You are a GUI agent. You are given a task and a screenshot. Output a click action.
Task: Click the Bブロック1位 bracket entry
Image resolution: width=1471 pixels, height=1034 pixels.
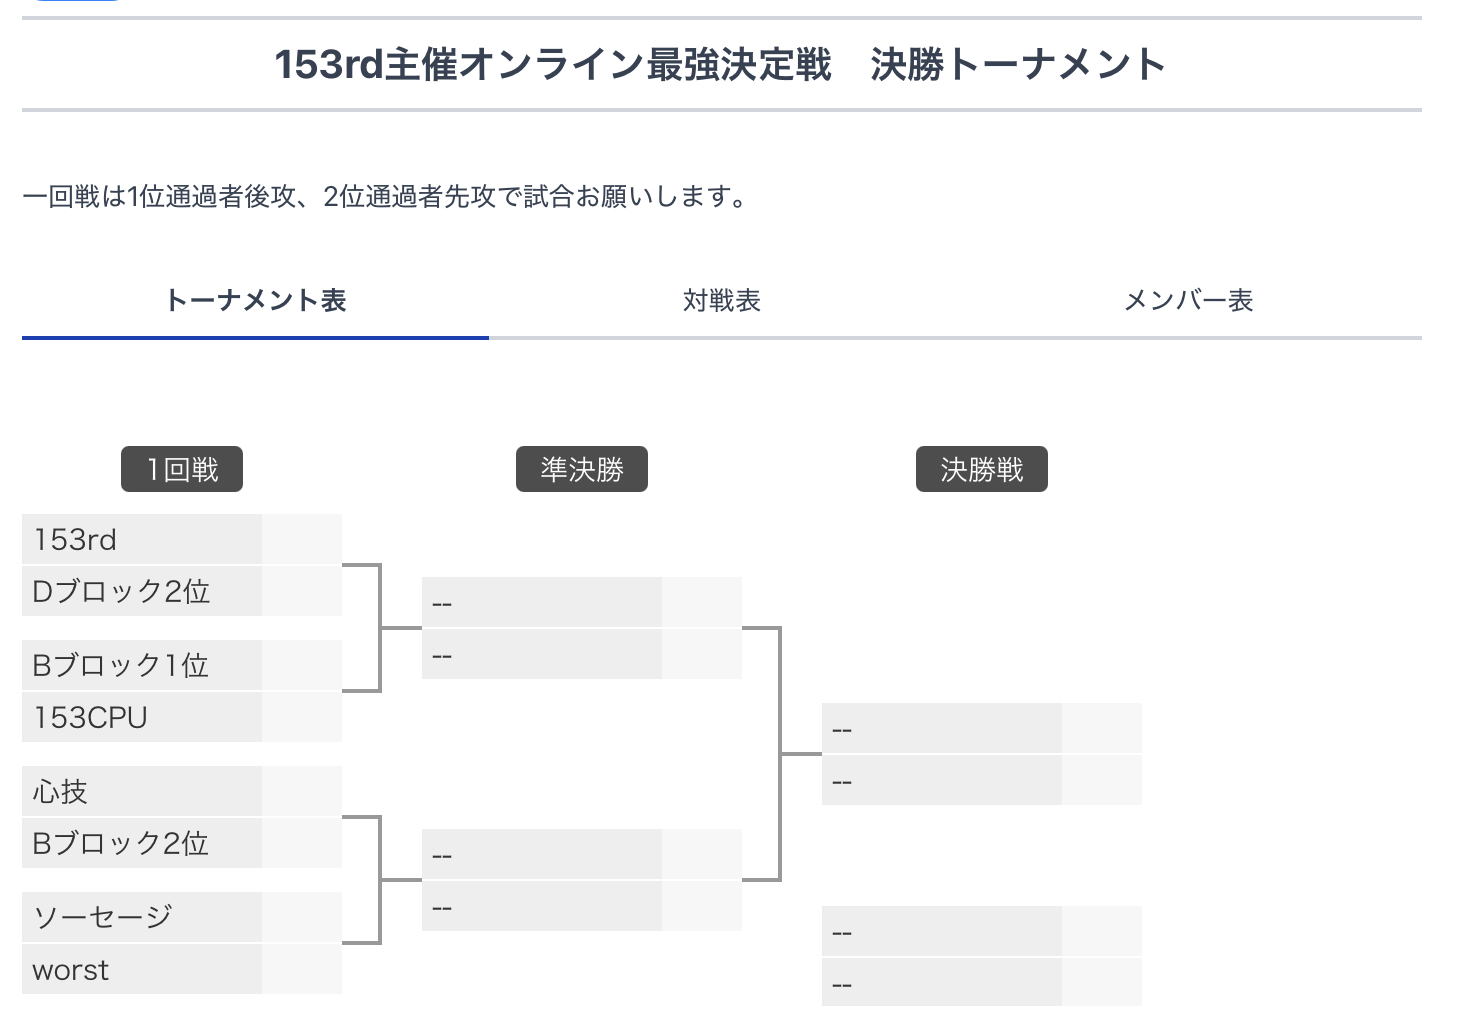142,665
